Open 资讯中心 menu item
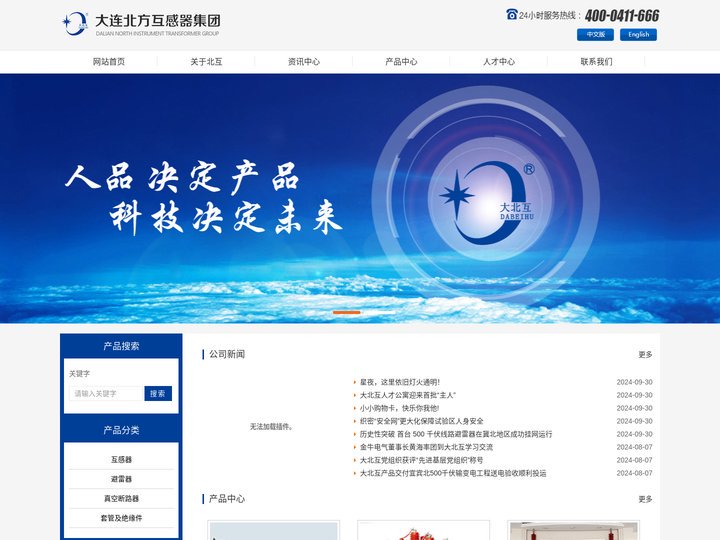720x540 pixels. pos(304,62)
